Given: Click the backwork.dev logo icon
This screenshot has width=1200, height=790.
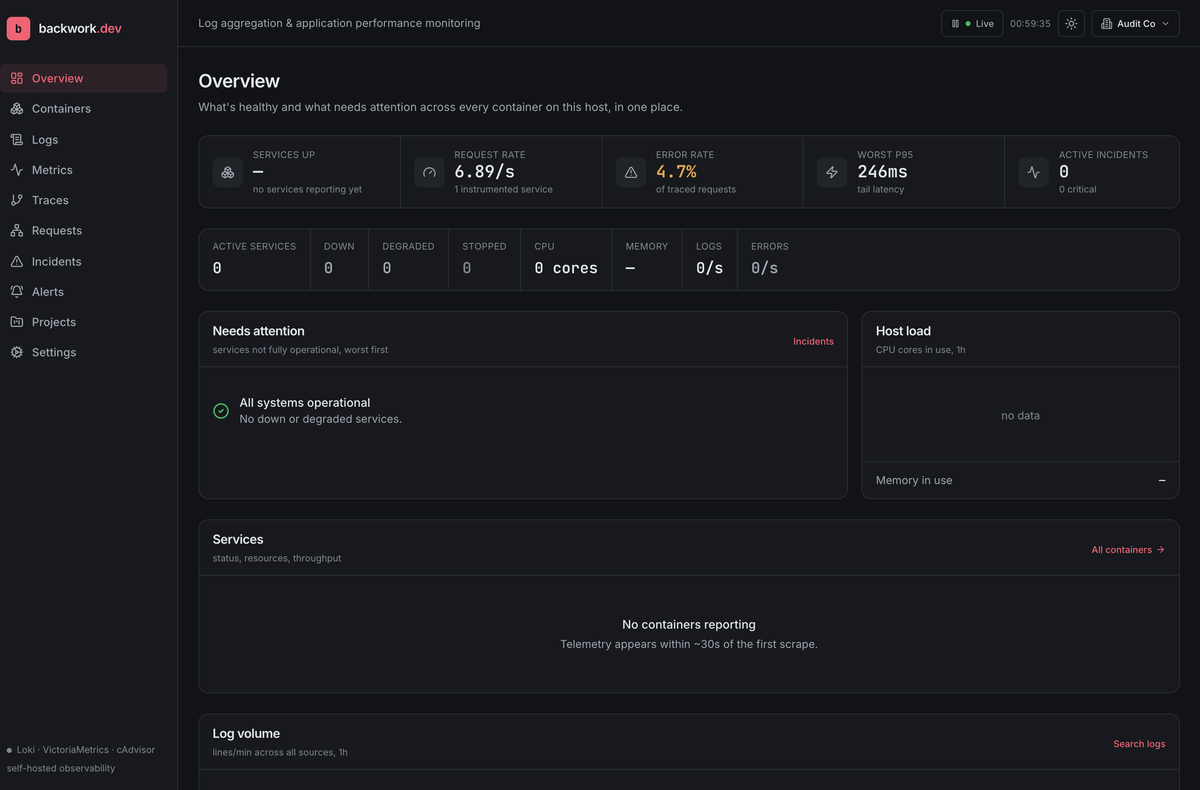Looking at the screenshot, I should pos(18,28).
